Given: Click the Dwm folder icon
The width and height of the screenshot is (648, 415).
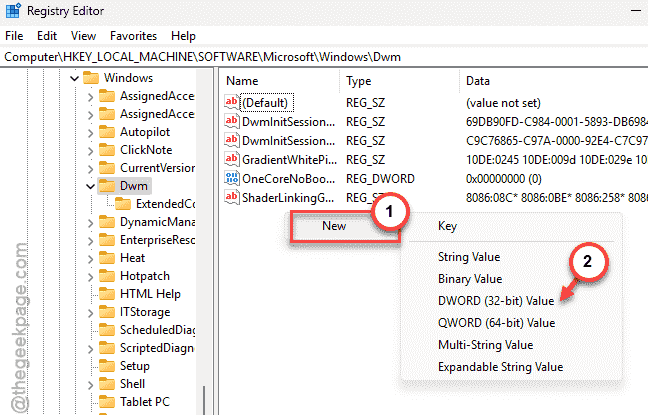Looking at the screenshot, I should tap(107, 186).
